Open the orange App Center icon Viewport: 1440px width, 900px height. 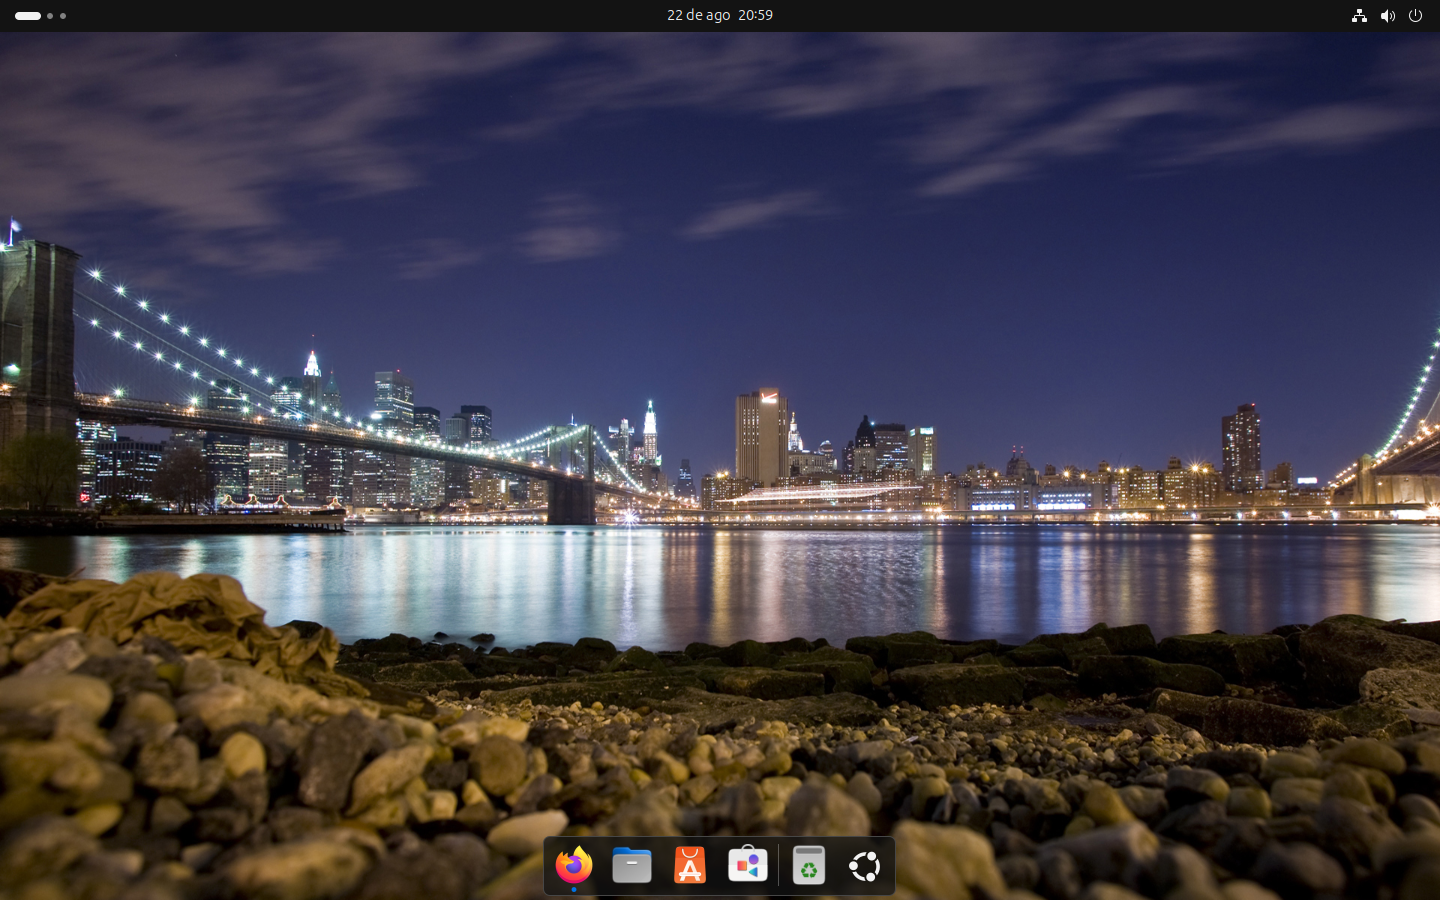[x=690, y=865]
